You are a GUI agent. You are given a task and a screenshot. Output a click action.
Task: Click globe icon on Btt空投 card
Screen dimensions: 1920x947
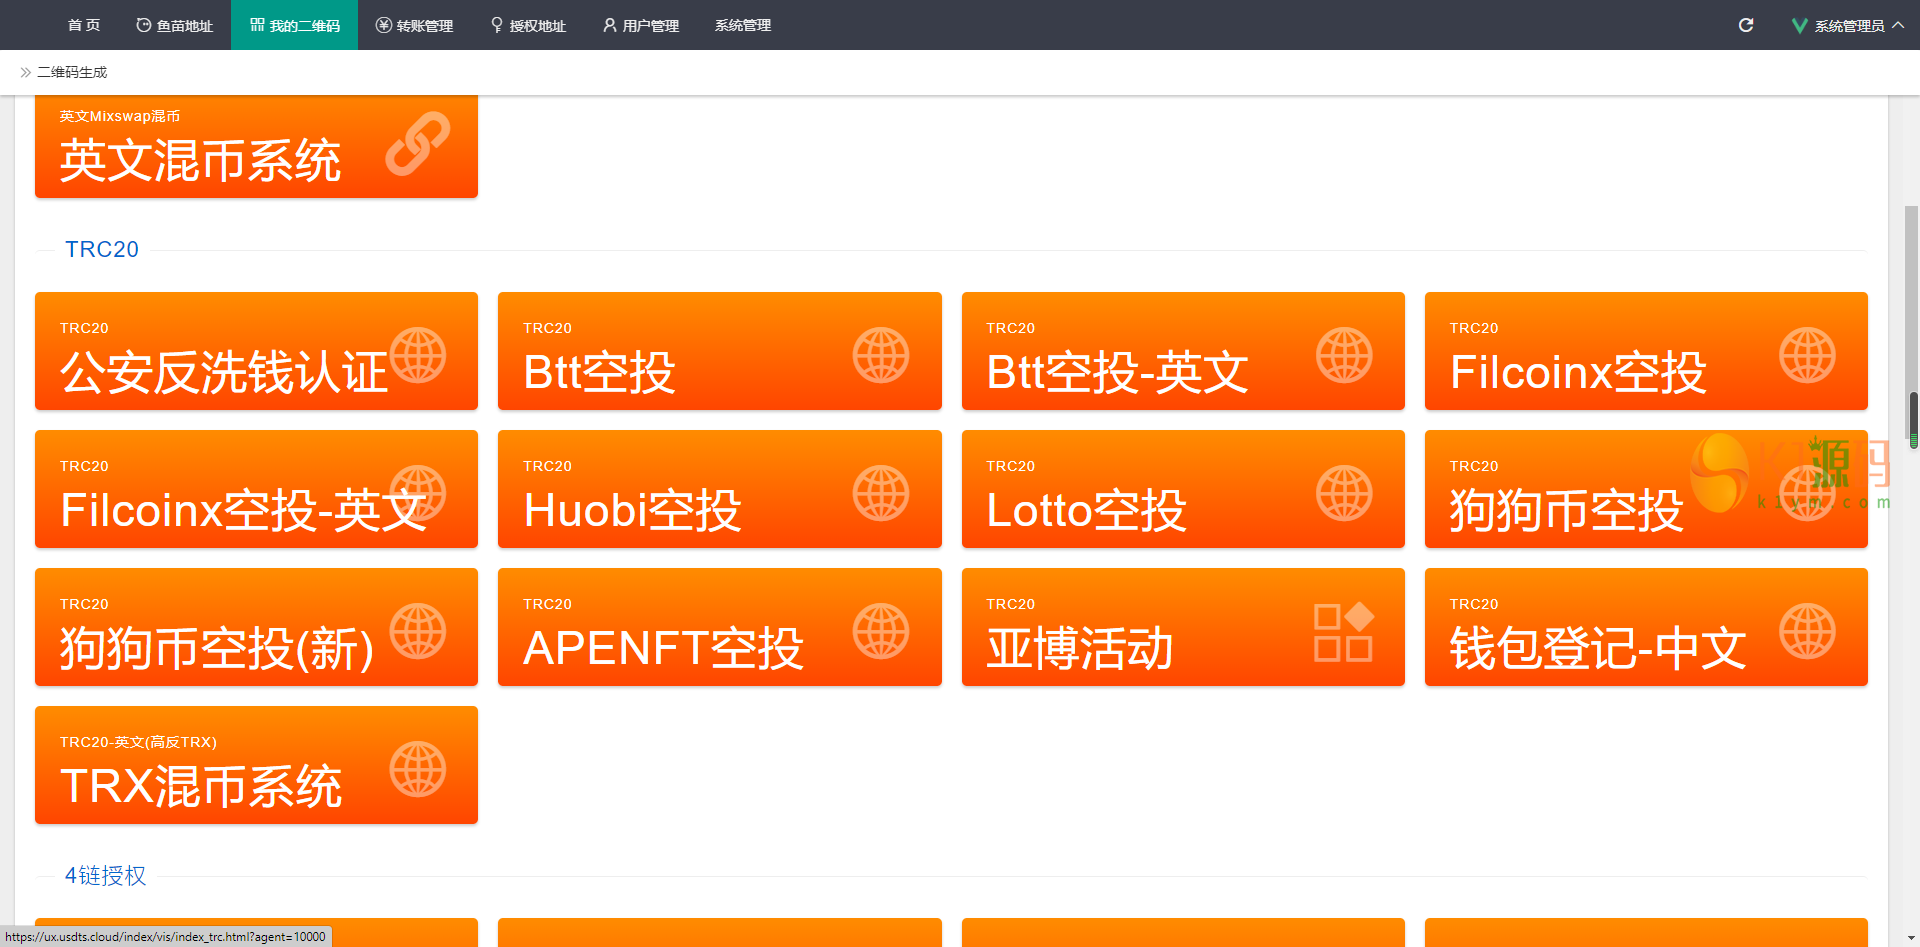point(881,355)
